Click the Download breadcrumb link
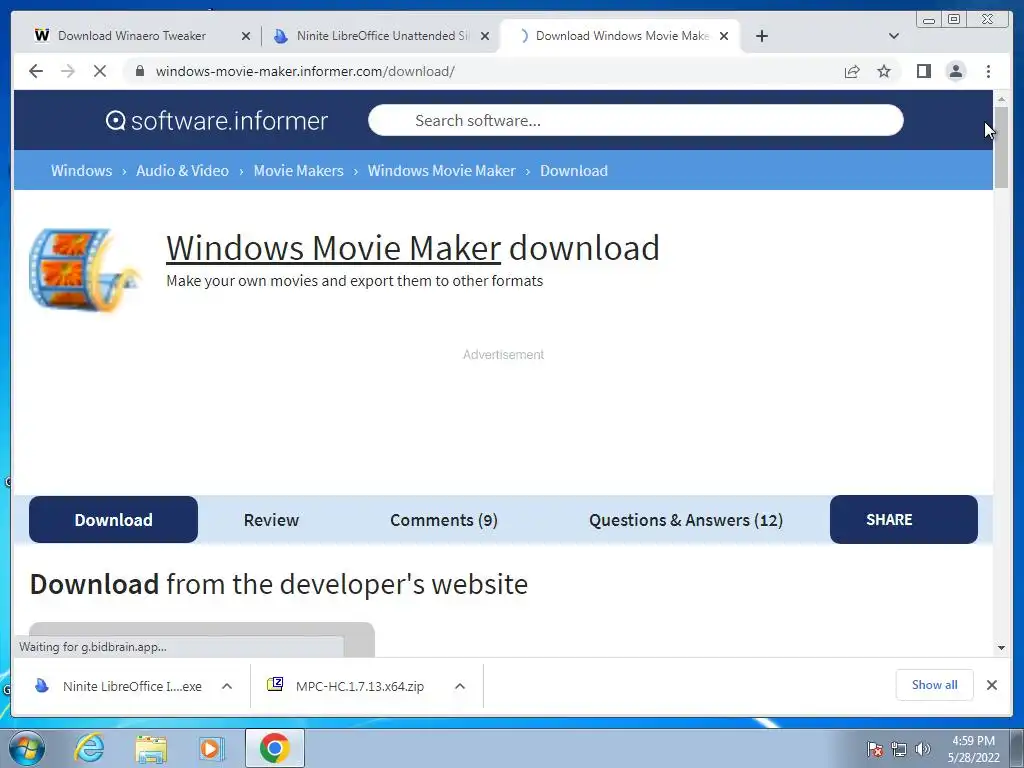 point(574,171)
